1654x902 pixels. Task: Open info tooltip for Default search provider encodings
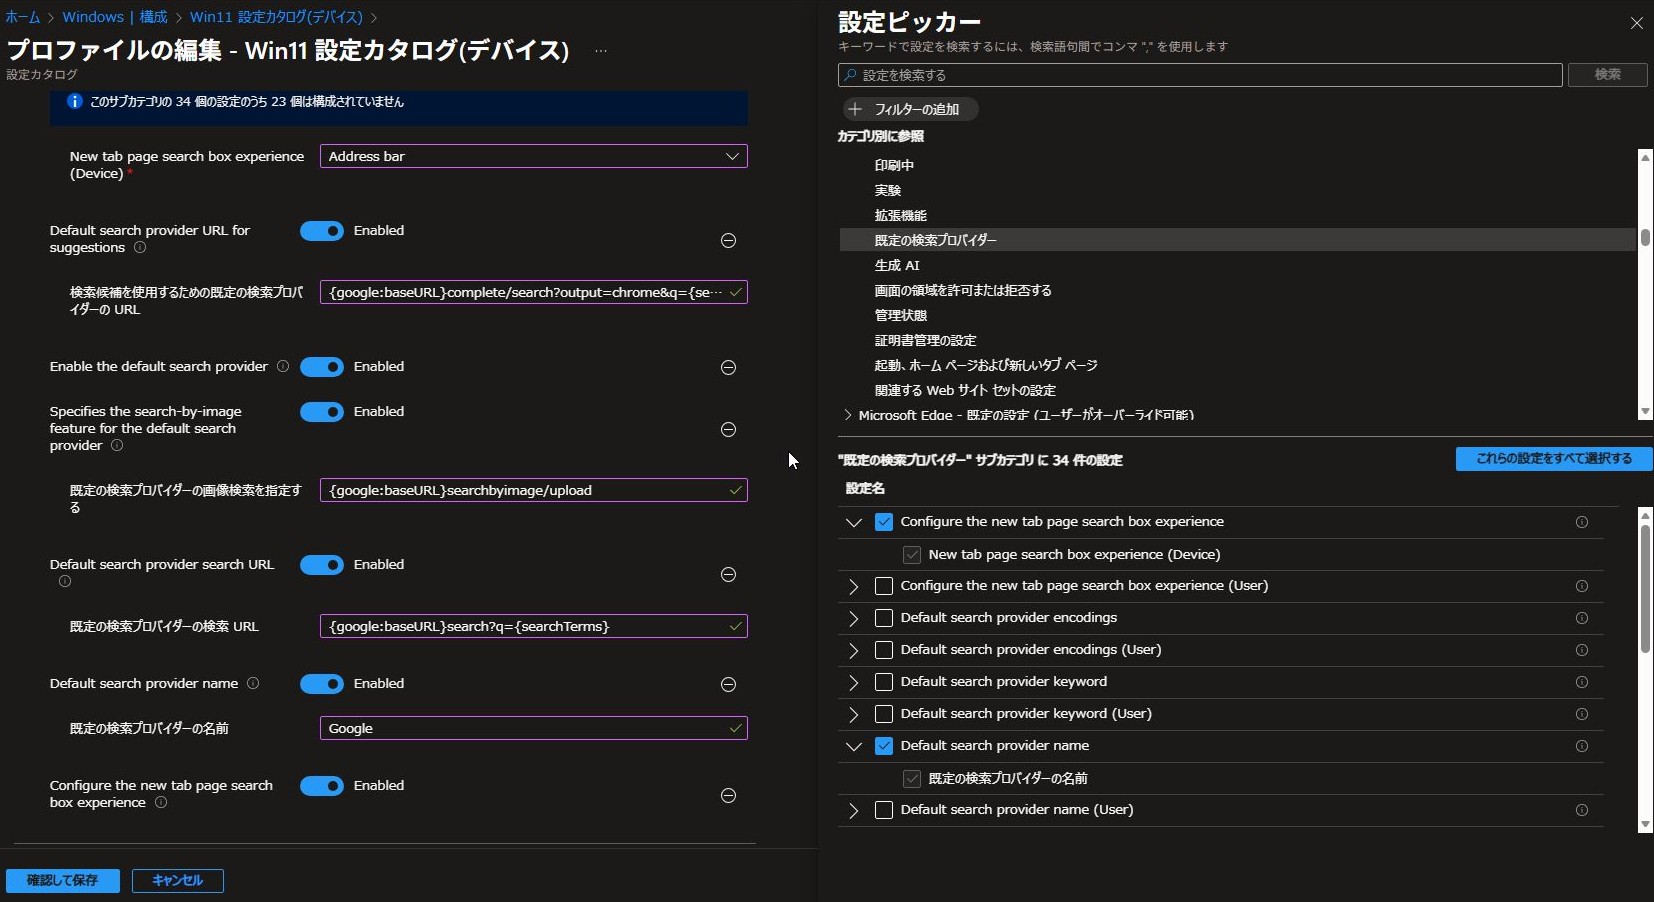click(x=1581, y=618)
